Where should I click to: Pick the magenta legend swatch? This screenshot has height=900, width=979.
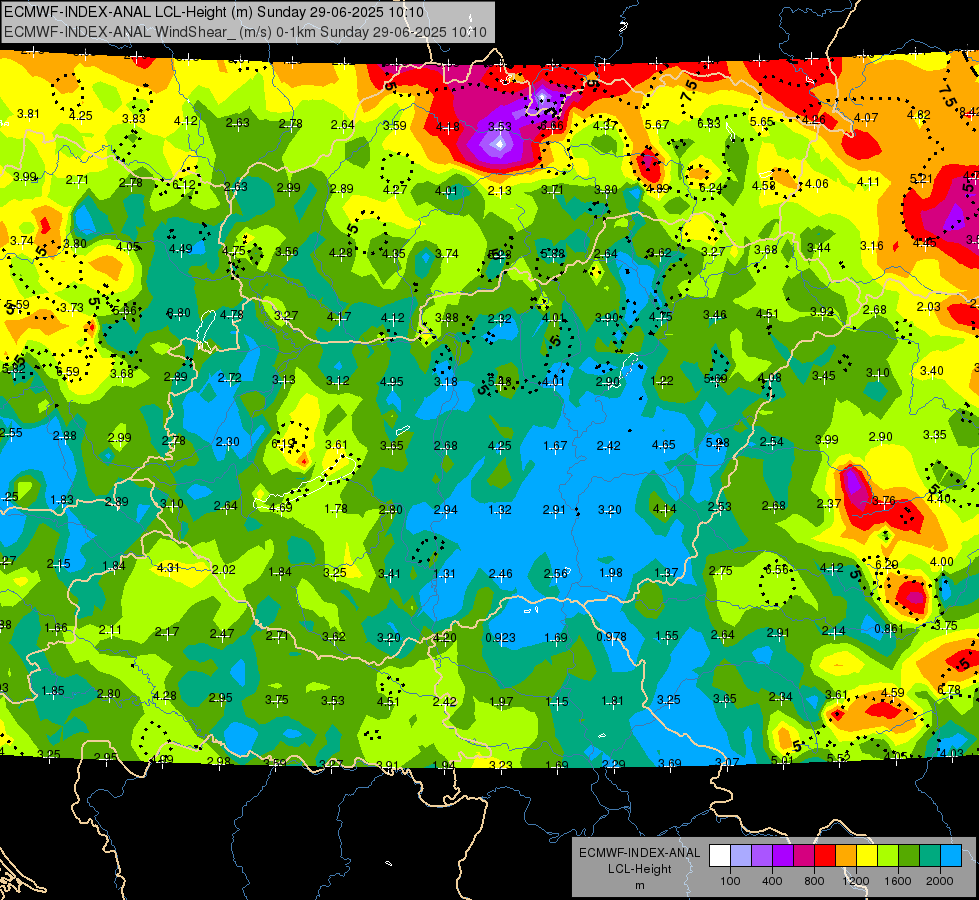tap(804, 856)
